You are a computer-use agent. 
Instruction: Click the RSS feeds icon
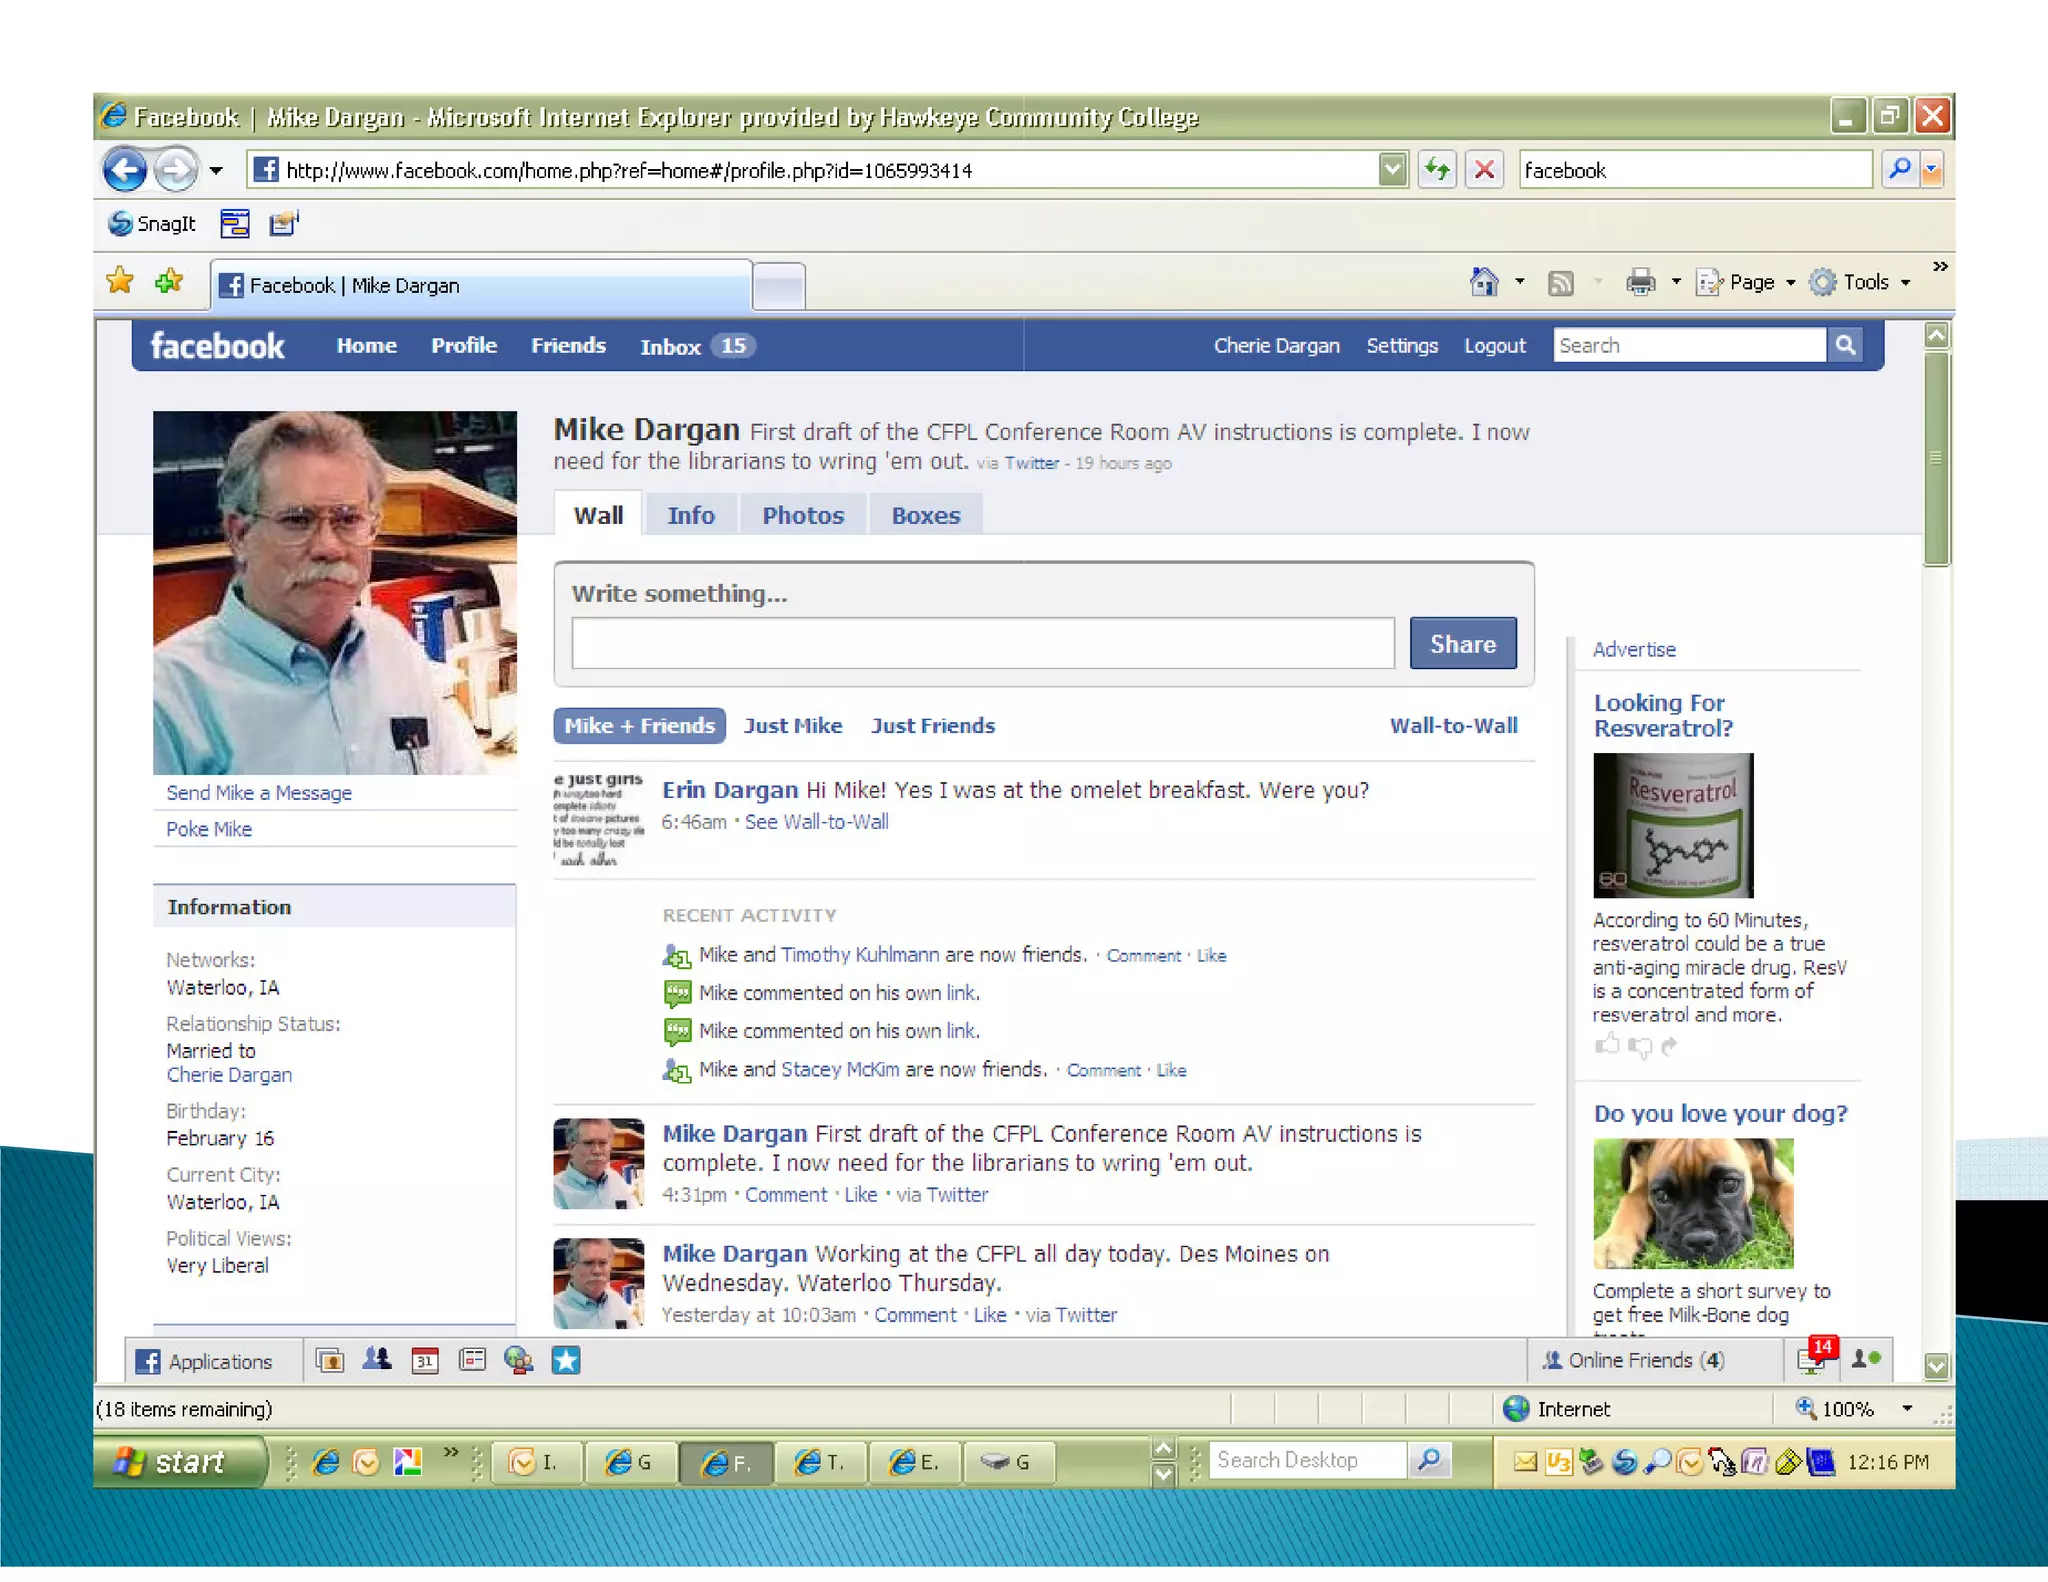[1560, 283]
